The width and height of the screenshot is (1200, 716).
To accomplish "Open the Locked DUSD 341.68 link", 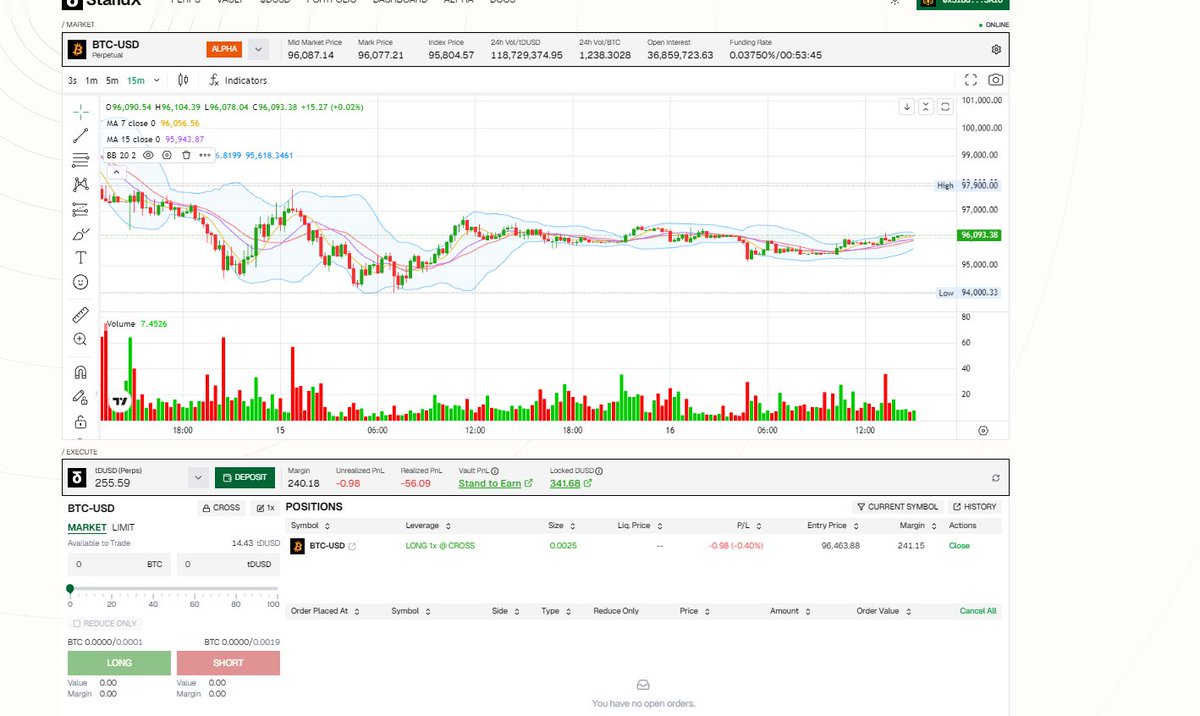I will coord(571,484).
